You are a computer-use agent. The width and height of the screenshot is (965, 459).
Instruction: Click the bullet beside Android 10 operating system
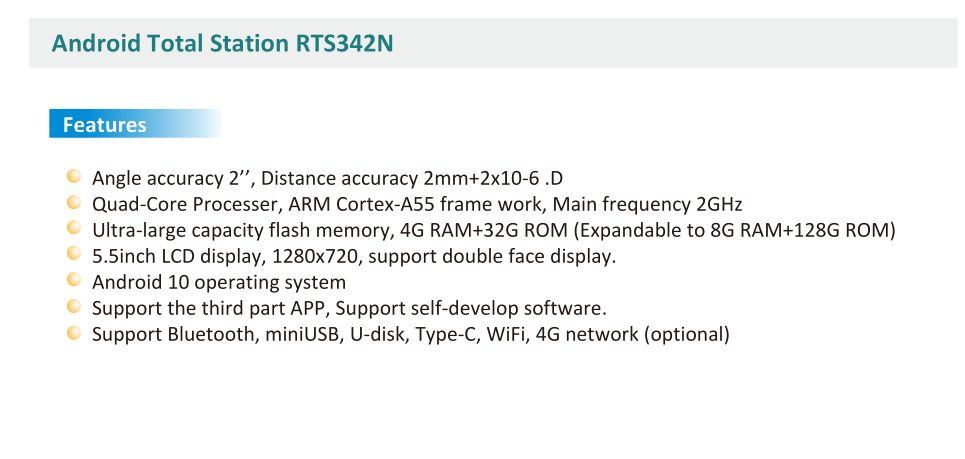click(74, 280)
